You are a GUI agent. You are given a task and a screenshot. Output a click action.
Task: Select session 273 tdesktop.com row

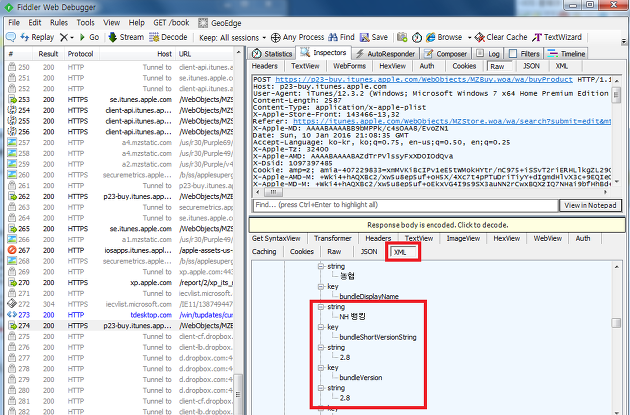tap(120, 315)
